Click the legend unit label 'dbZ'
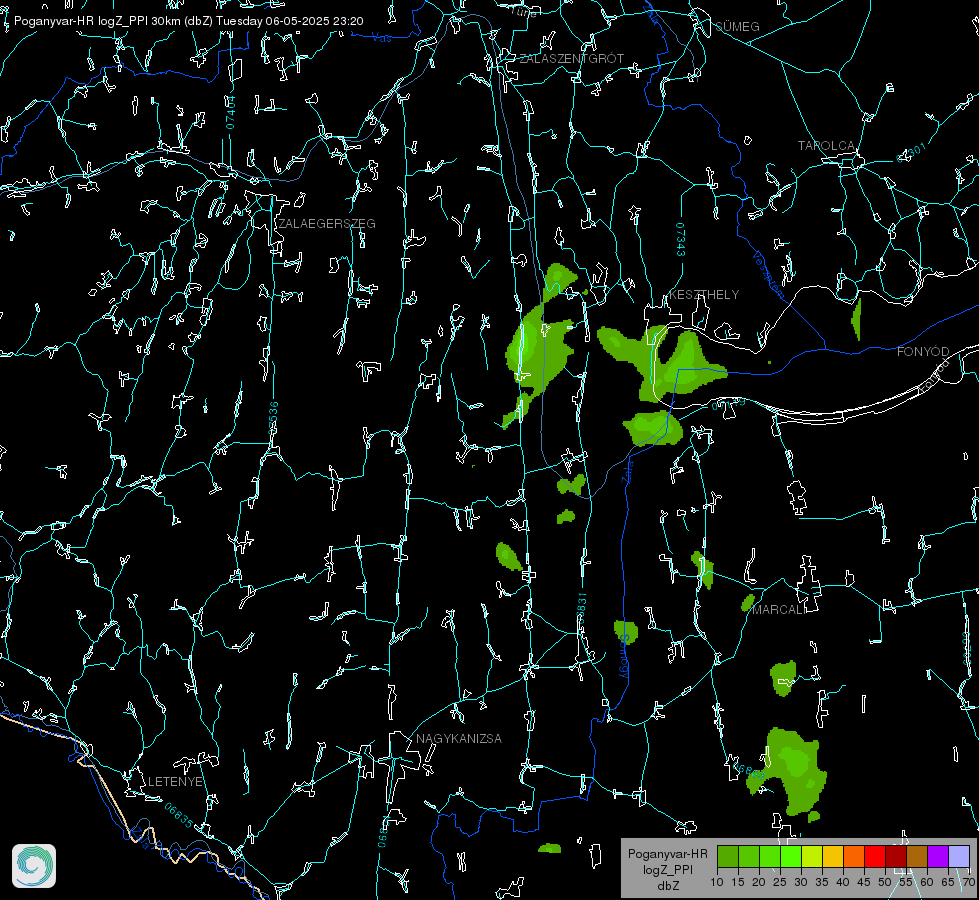The image size is (979, 900). 667,886
